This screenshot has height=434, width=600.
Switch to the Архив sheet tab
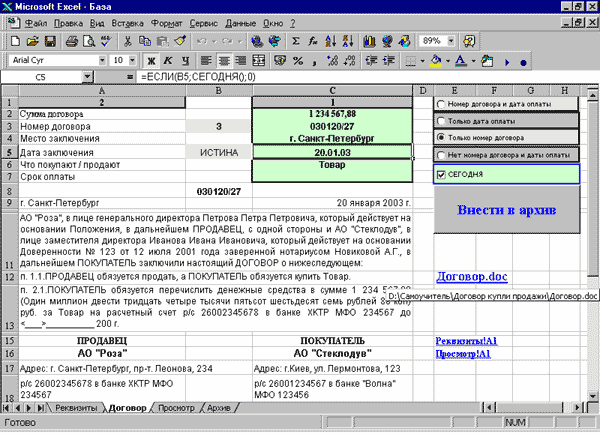pyautogui.click(x=219, y=408)
